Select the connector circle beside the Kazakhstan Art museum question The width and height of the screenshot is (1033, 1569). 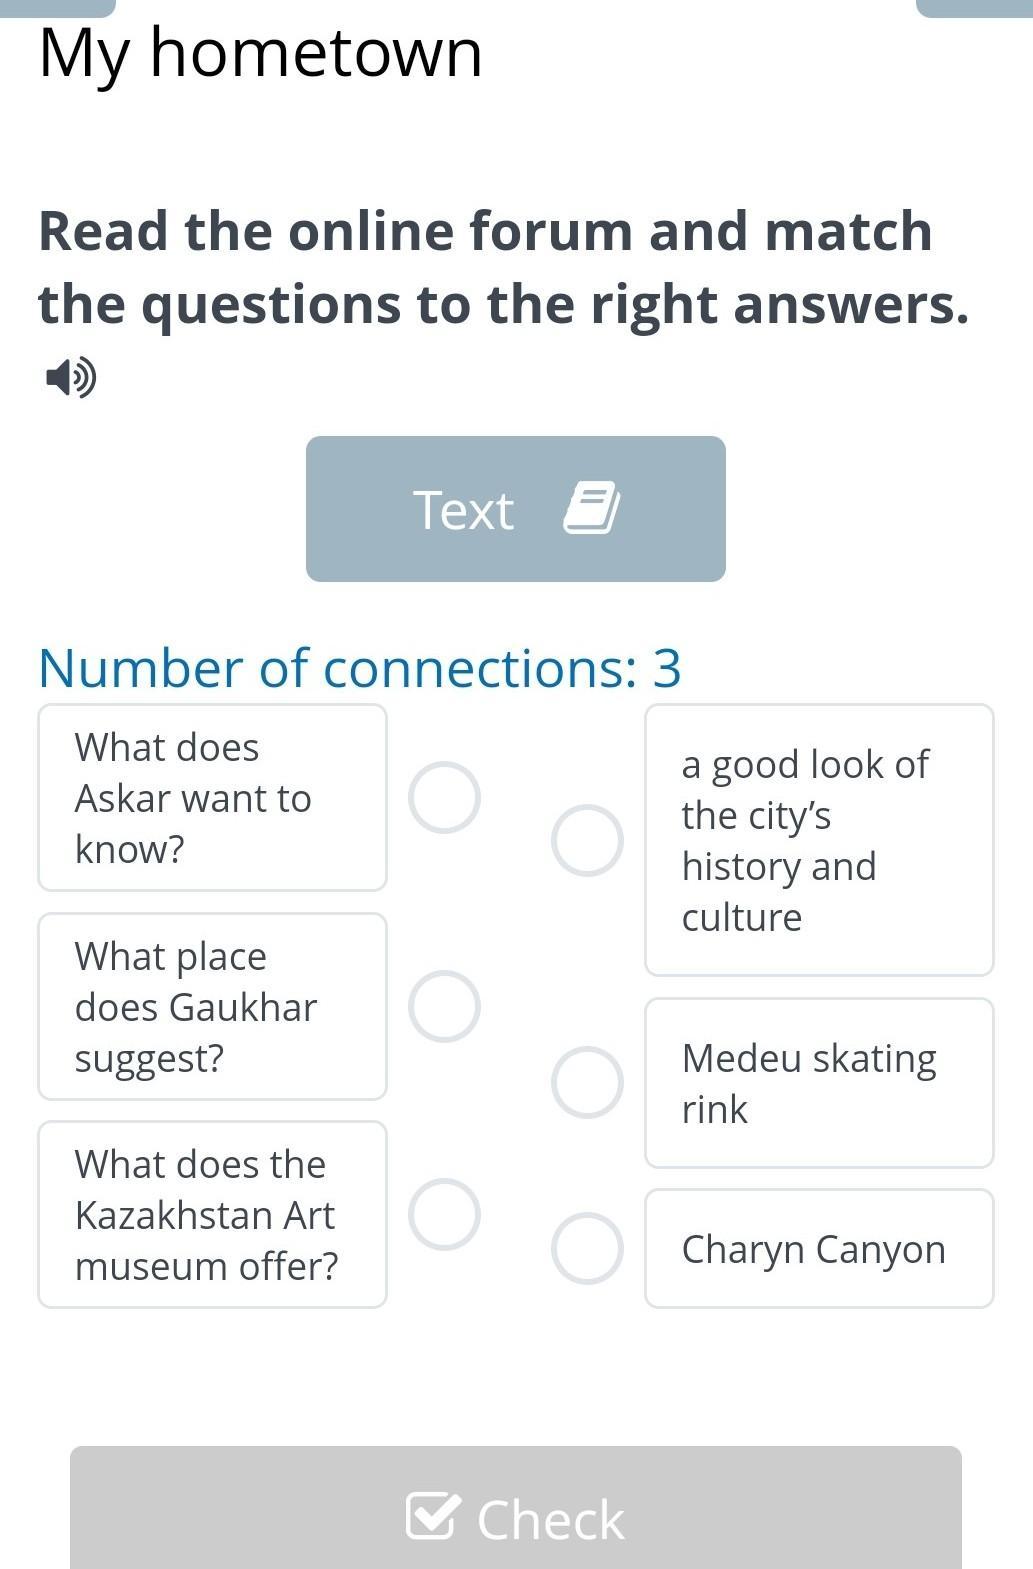(444, 1214)
